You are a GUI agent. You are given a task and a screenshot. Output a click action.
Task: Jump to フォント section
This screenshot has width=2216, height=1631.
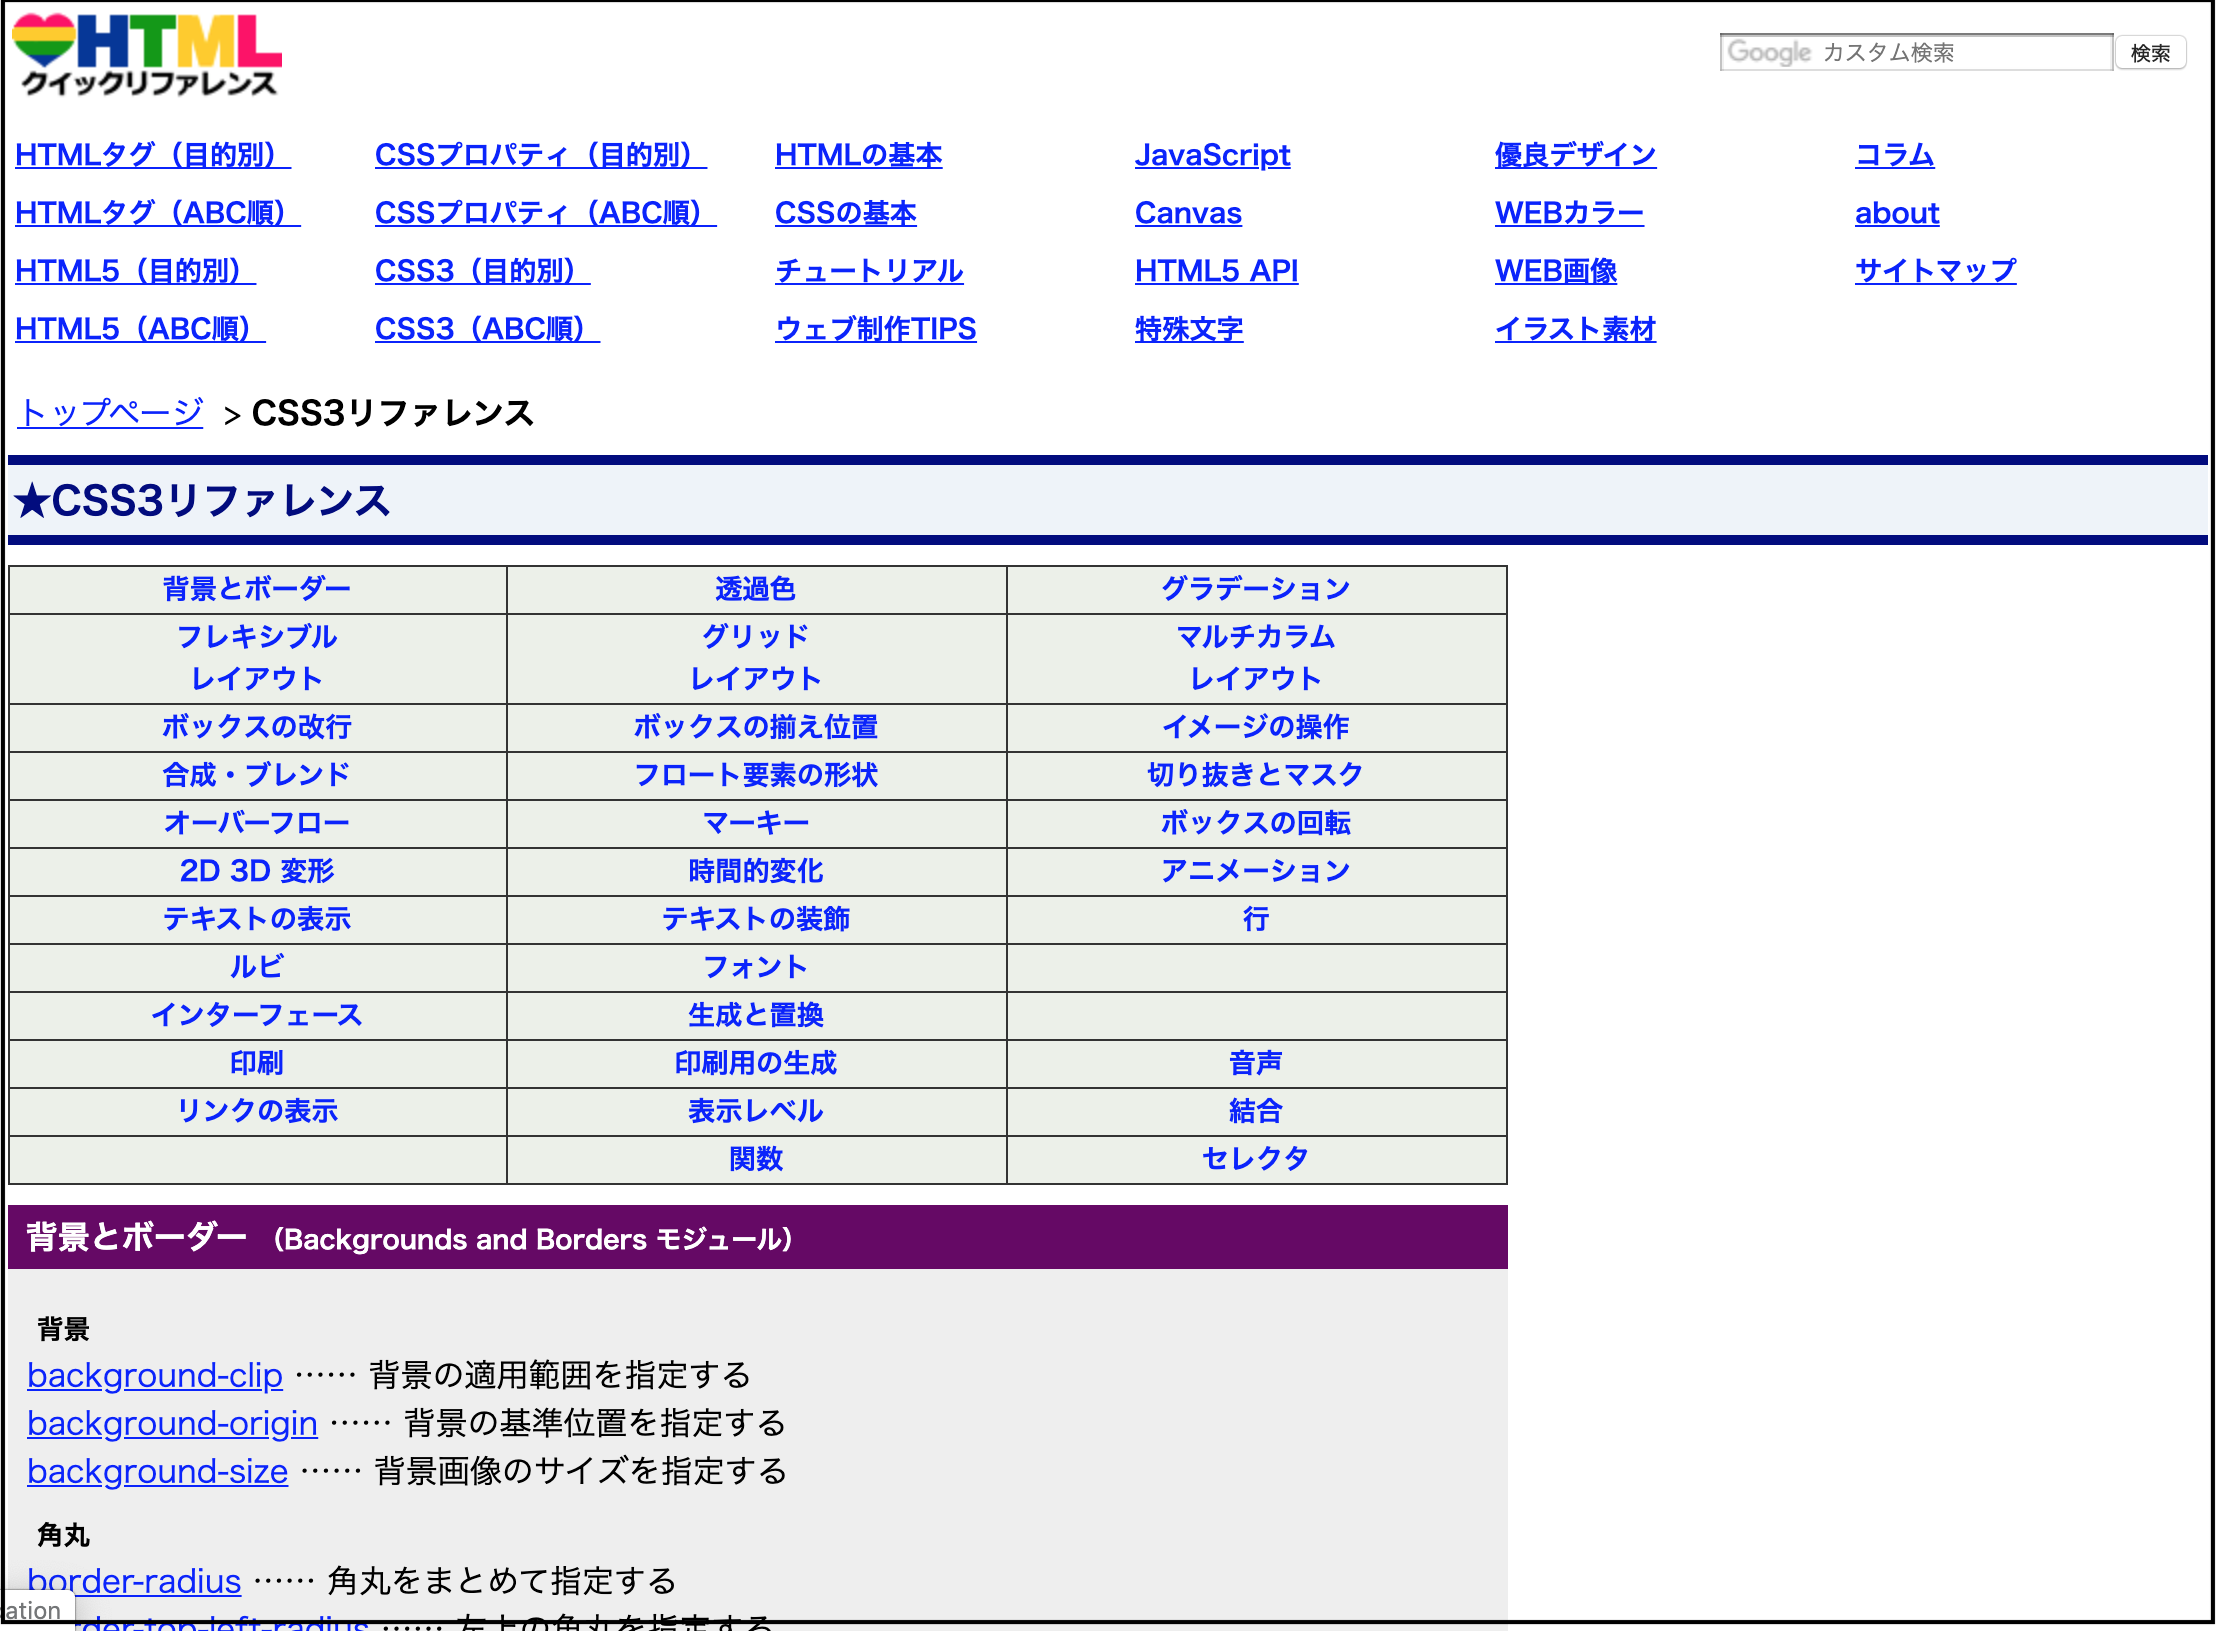[x=756, y=967]
